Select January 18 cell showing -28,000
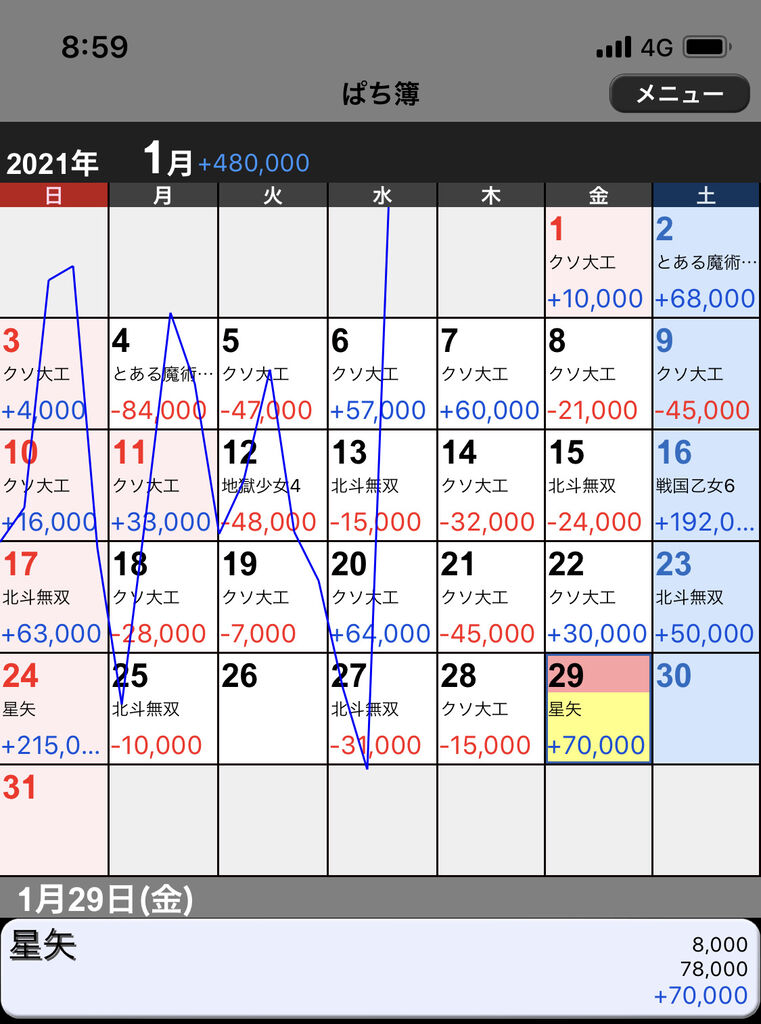761x1024 pixels. tap(163, 597)
